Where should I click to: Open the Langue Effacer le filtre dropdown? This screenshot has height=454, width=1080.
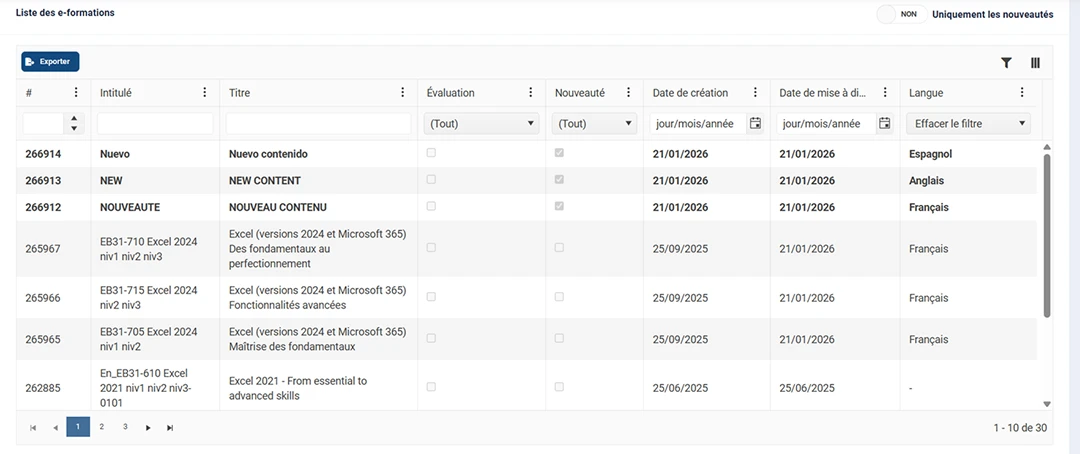968,124
